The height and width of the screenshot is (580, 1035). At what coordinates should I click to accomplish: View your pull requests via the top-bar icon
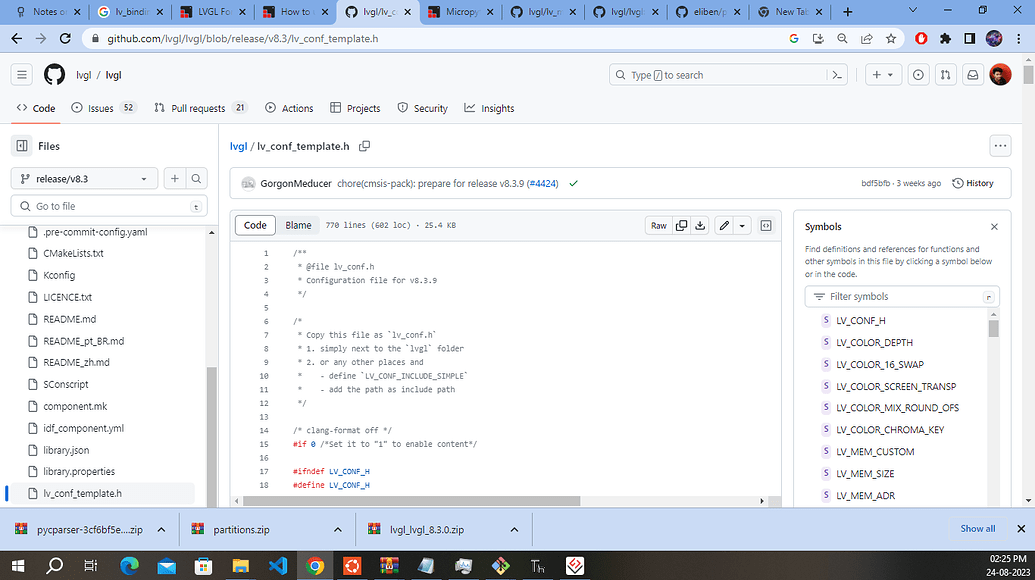click(945, 74)
